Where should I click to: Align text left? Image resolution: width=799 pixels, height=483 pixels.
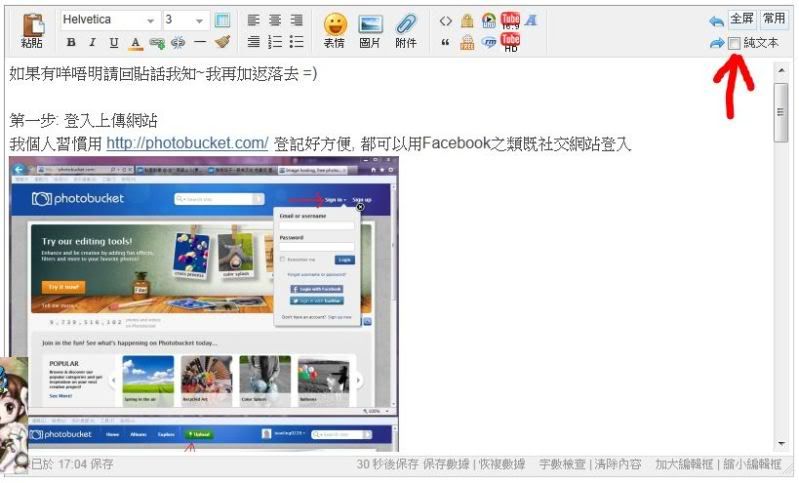(253, 20)
